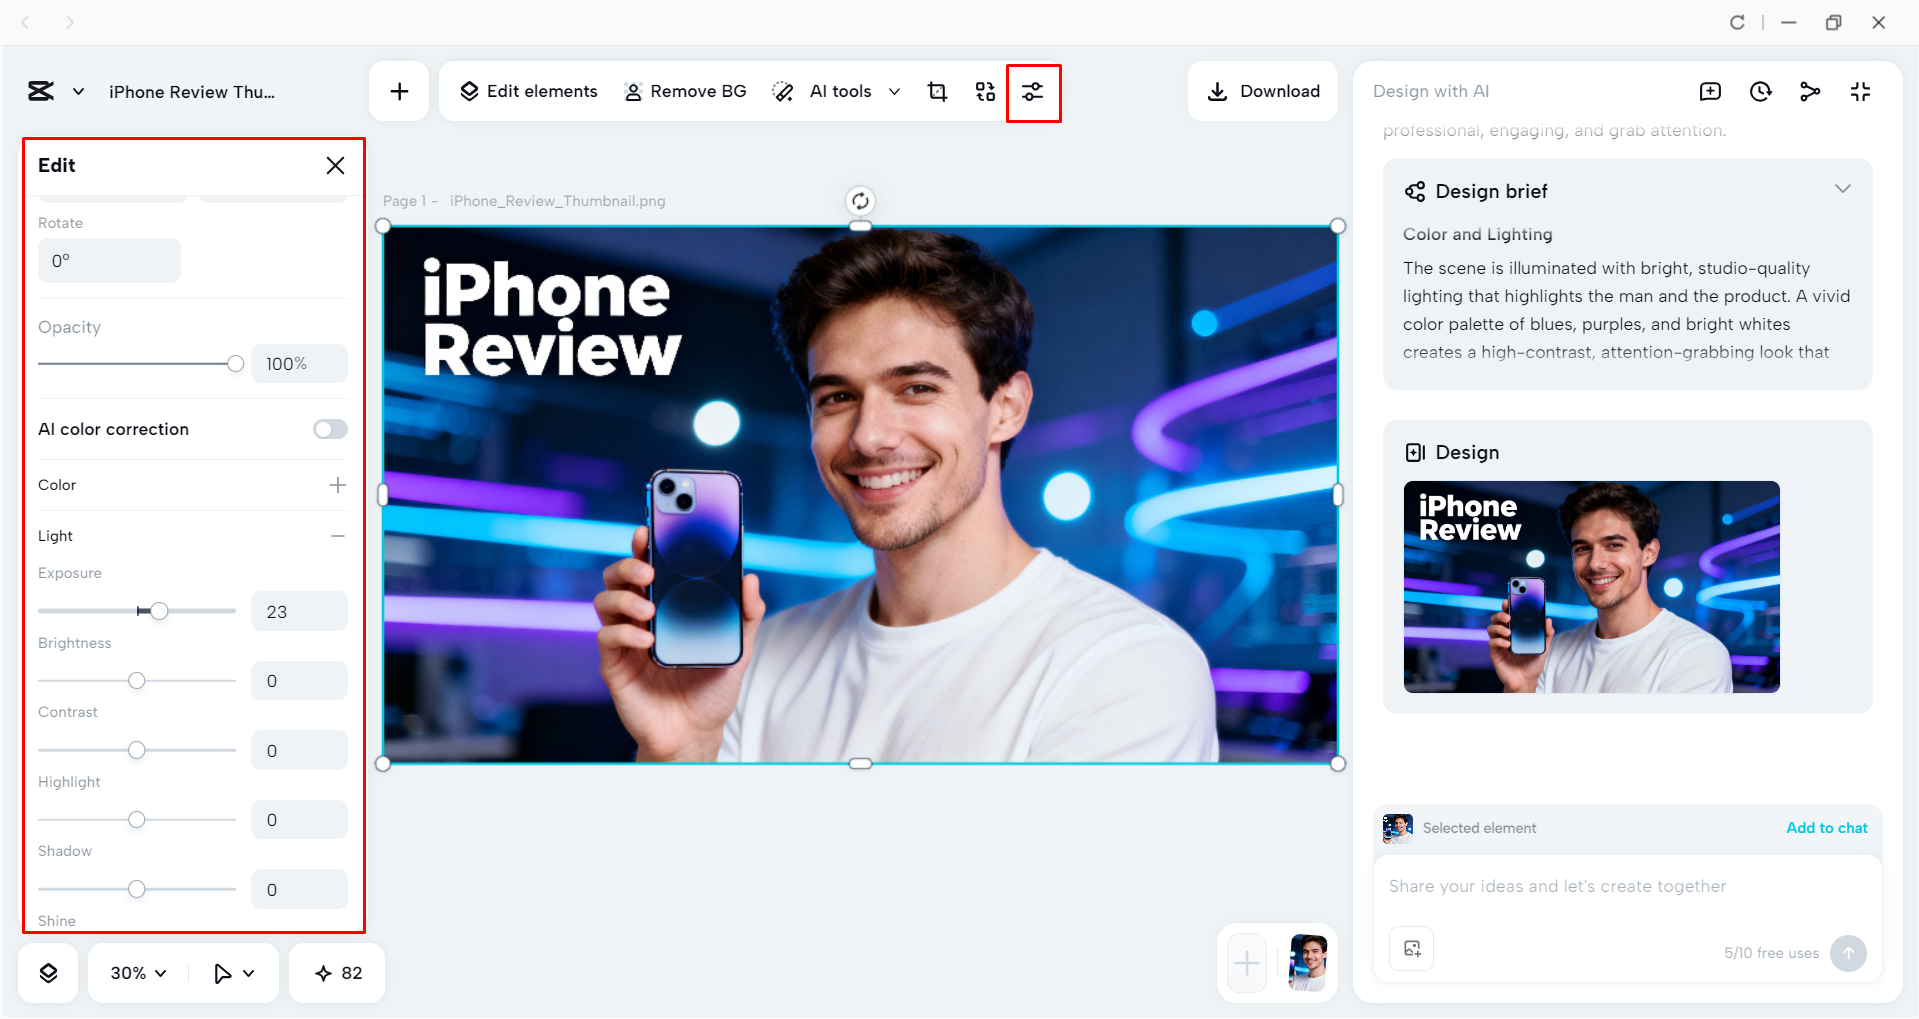Click the Shadow value field
1919x1019 pixels.
pyautogui.click(x=299, y=890)
